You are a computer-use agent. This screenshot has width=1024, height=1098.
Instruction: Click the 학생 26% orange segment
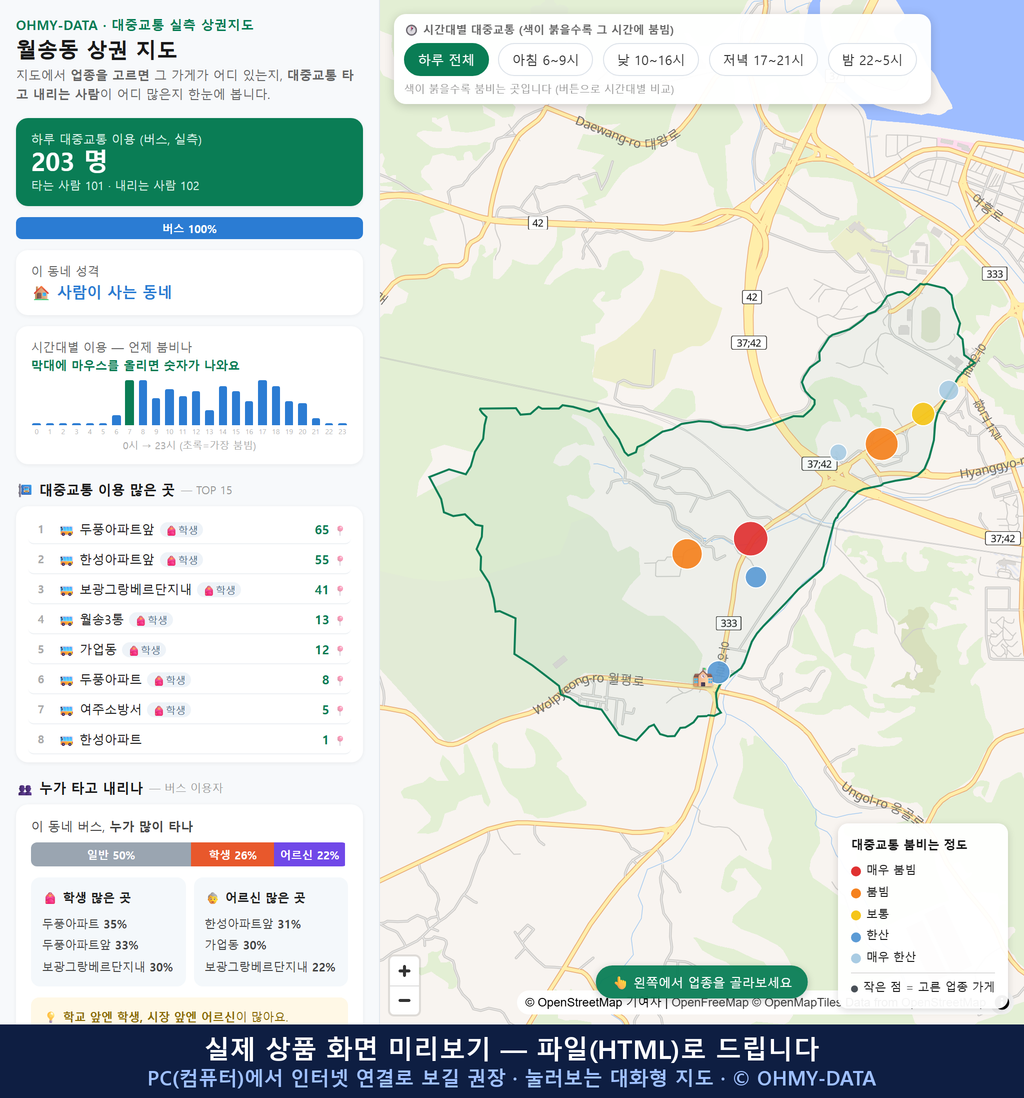tap(233, 854)
